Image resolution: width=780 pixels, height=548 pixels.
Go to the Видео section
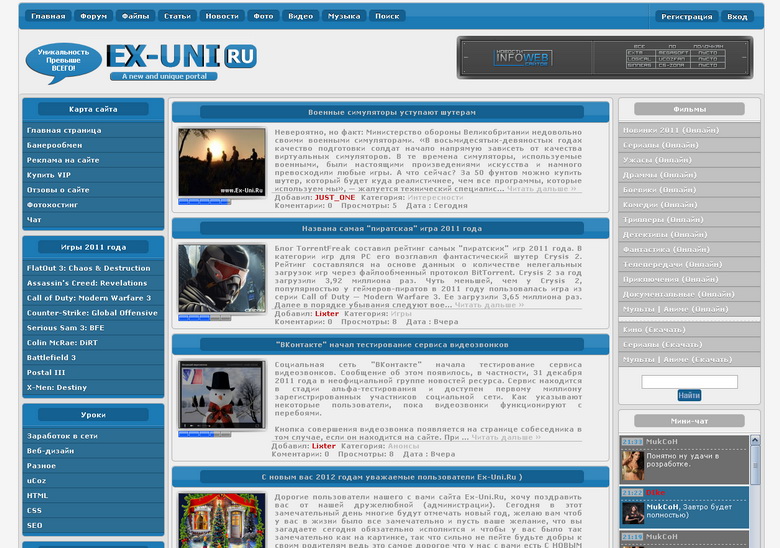(x=300, y=16)
